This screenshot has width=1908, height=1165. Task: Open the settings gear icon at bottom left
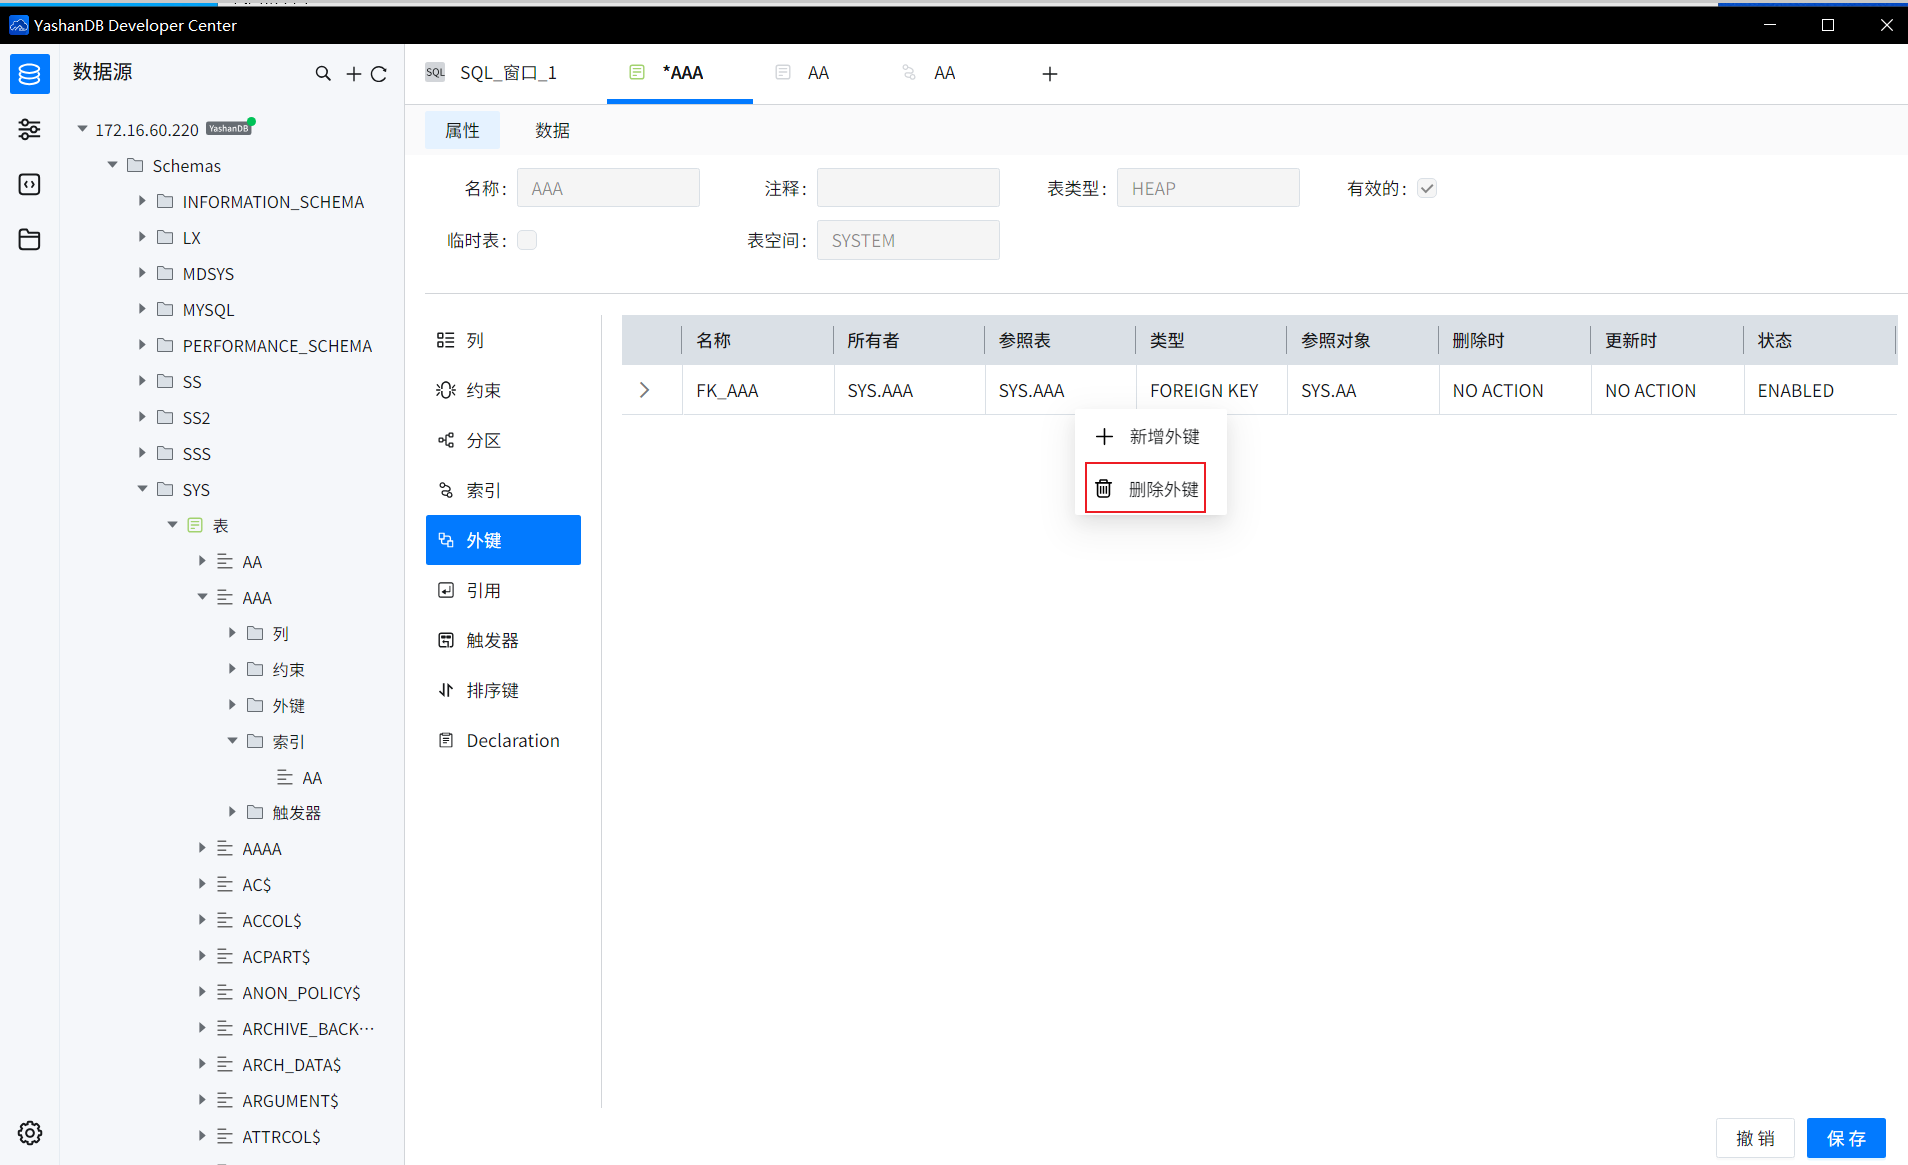[x=30, y=1133]
